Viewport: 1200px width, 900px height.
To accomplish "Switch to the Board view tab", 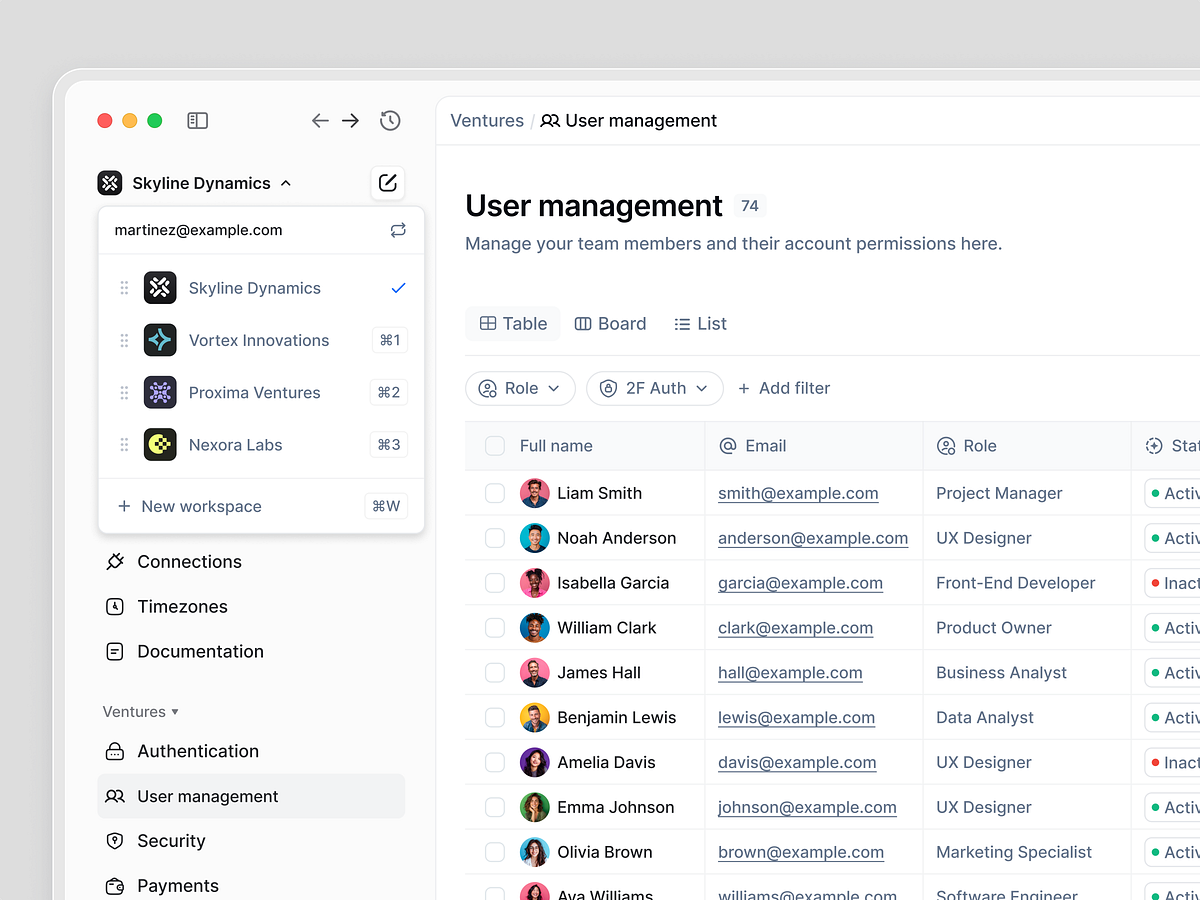I will coord(610,324).
